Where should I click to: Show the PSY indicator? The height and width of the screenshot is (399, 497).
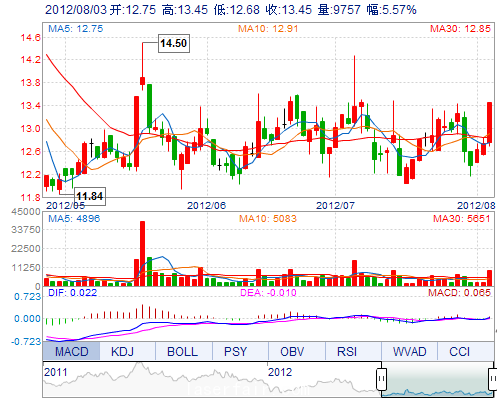coord(235,351)
